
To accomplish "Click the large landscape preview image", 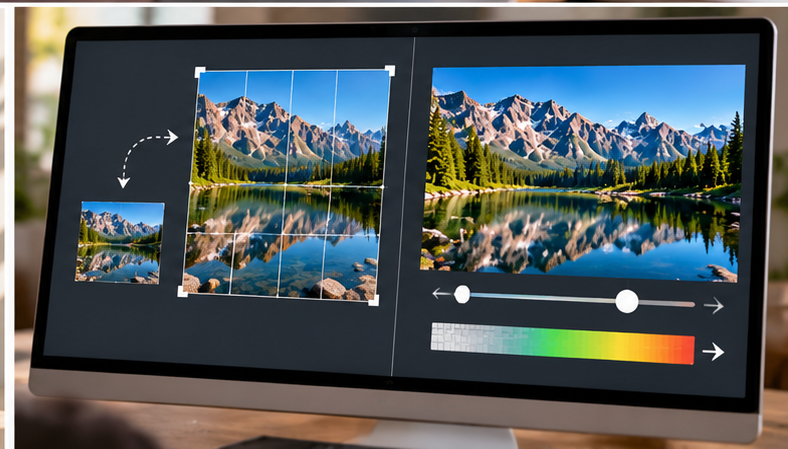I will pyautogui.click(x=581, y=173).
